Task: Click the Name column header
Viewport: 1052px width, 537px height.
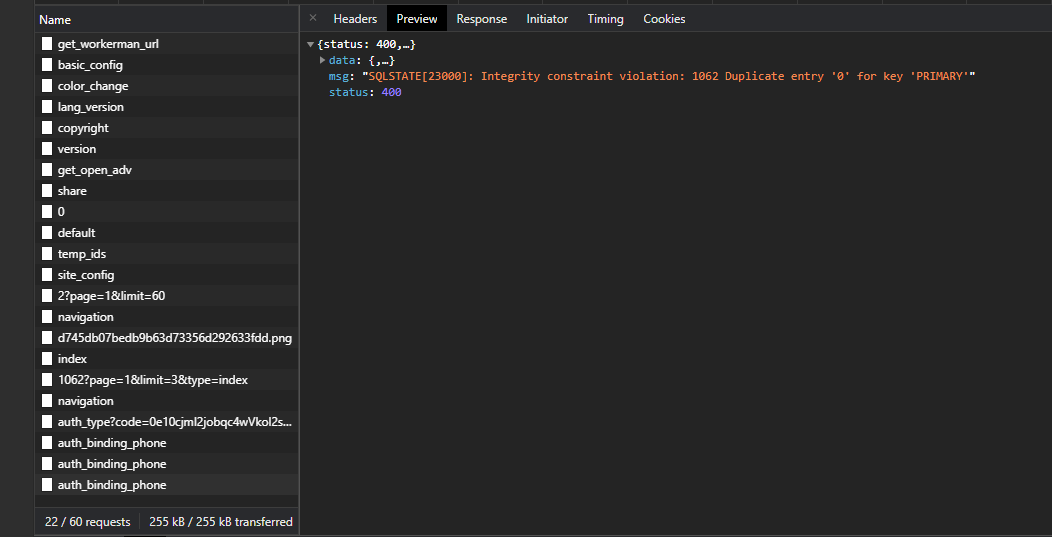Action: (x=167, y=19)
